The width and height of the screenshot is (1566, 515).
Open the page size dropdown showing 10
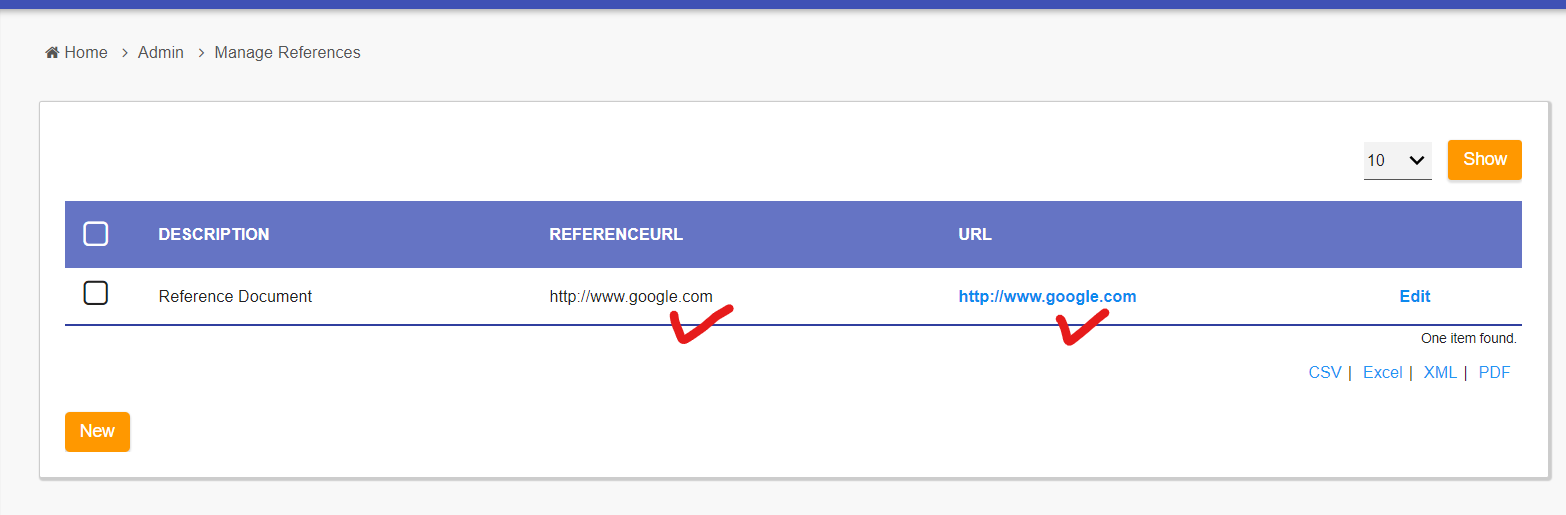pyautogui.click(x=1398, y=160)
